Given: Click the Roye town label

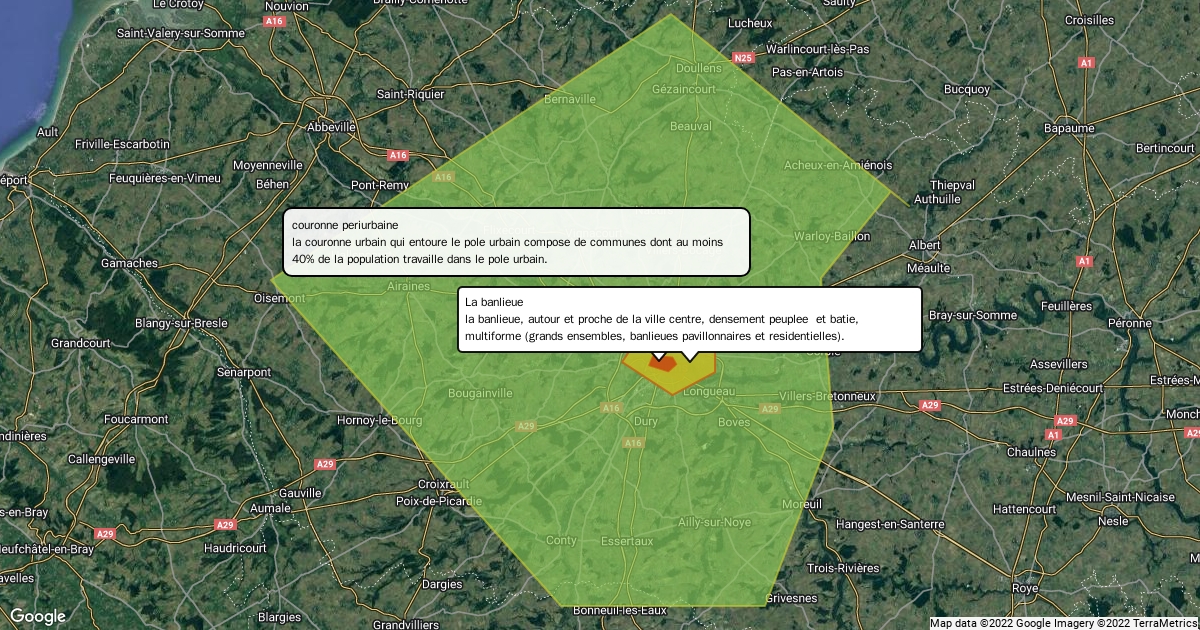Looking at the screenshot, I should coord(1024,588).
